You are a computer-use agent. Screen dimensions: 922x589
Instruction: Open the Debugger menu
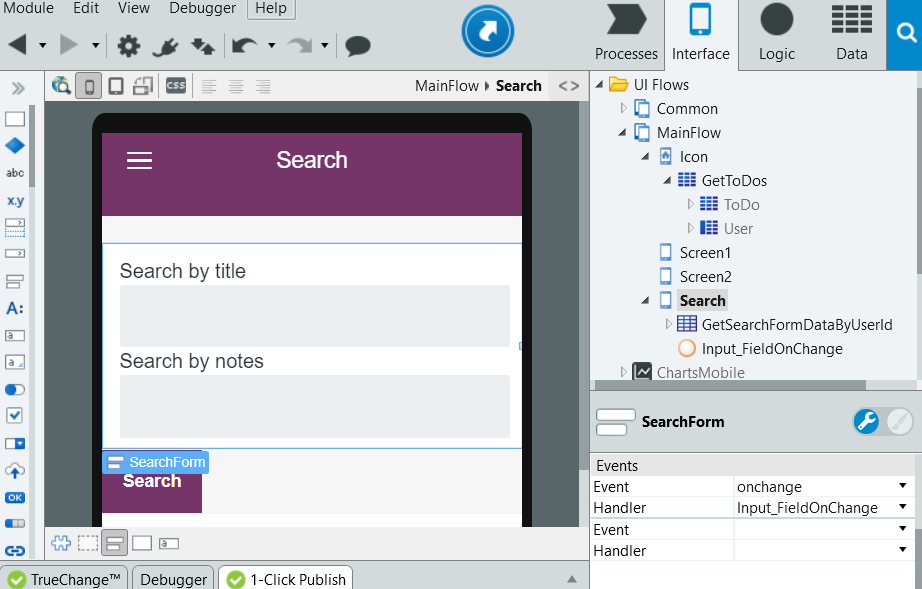pyautogui.click(x=202, y=9)
